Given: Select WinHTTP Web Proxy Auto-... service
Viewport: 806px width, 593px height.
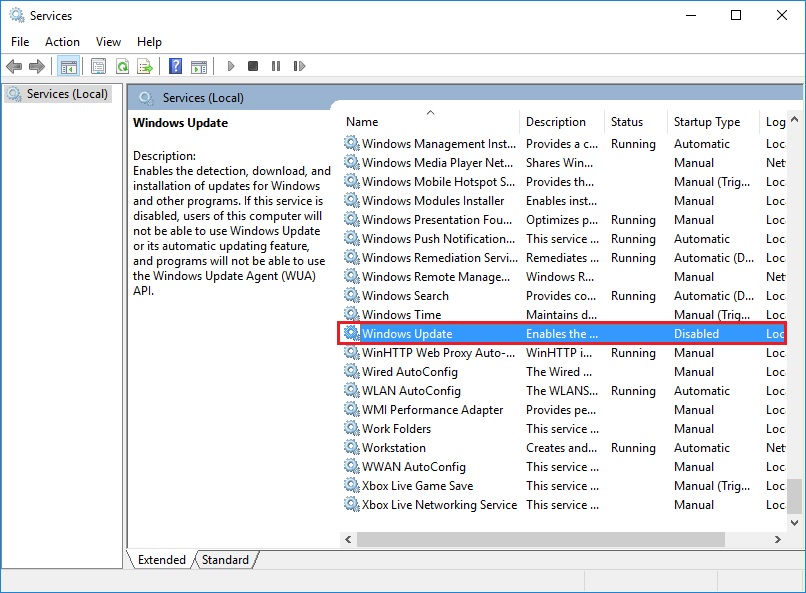Looking at the screenshot, I should 563,353.
